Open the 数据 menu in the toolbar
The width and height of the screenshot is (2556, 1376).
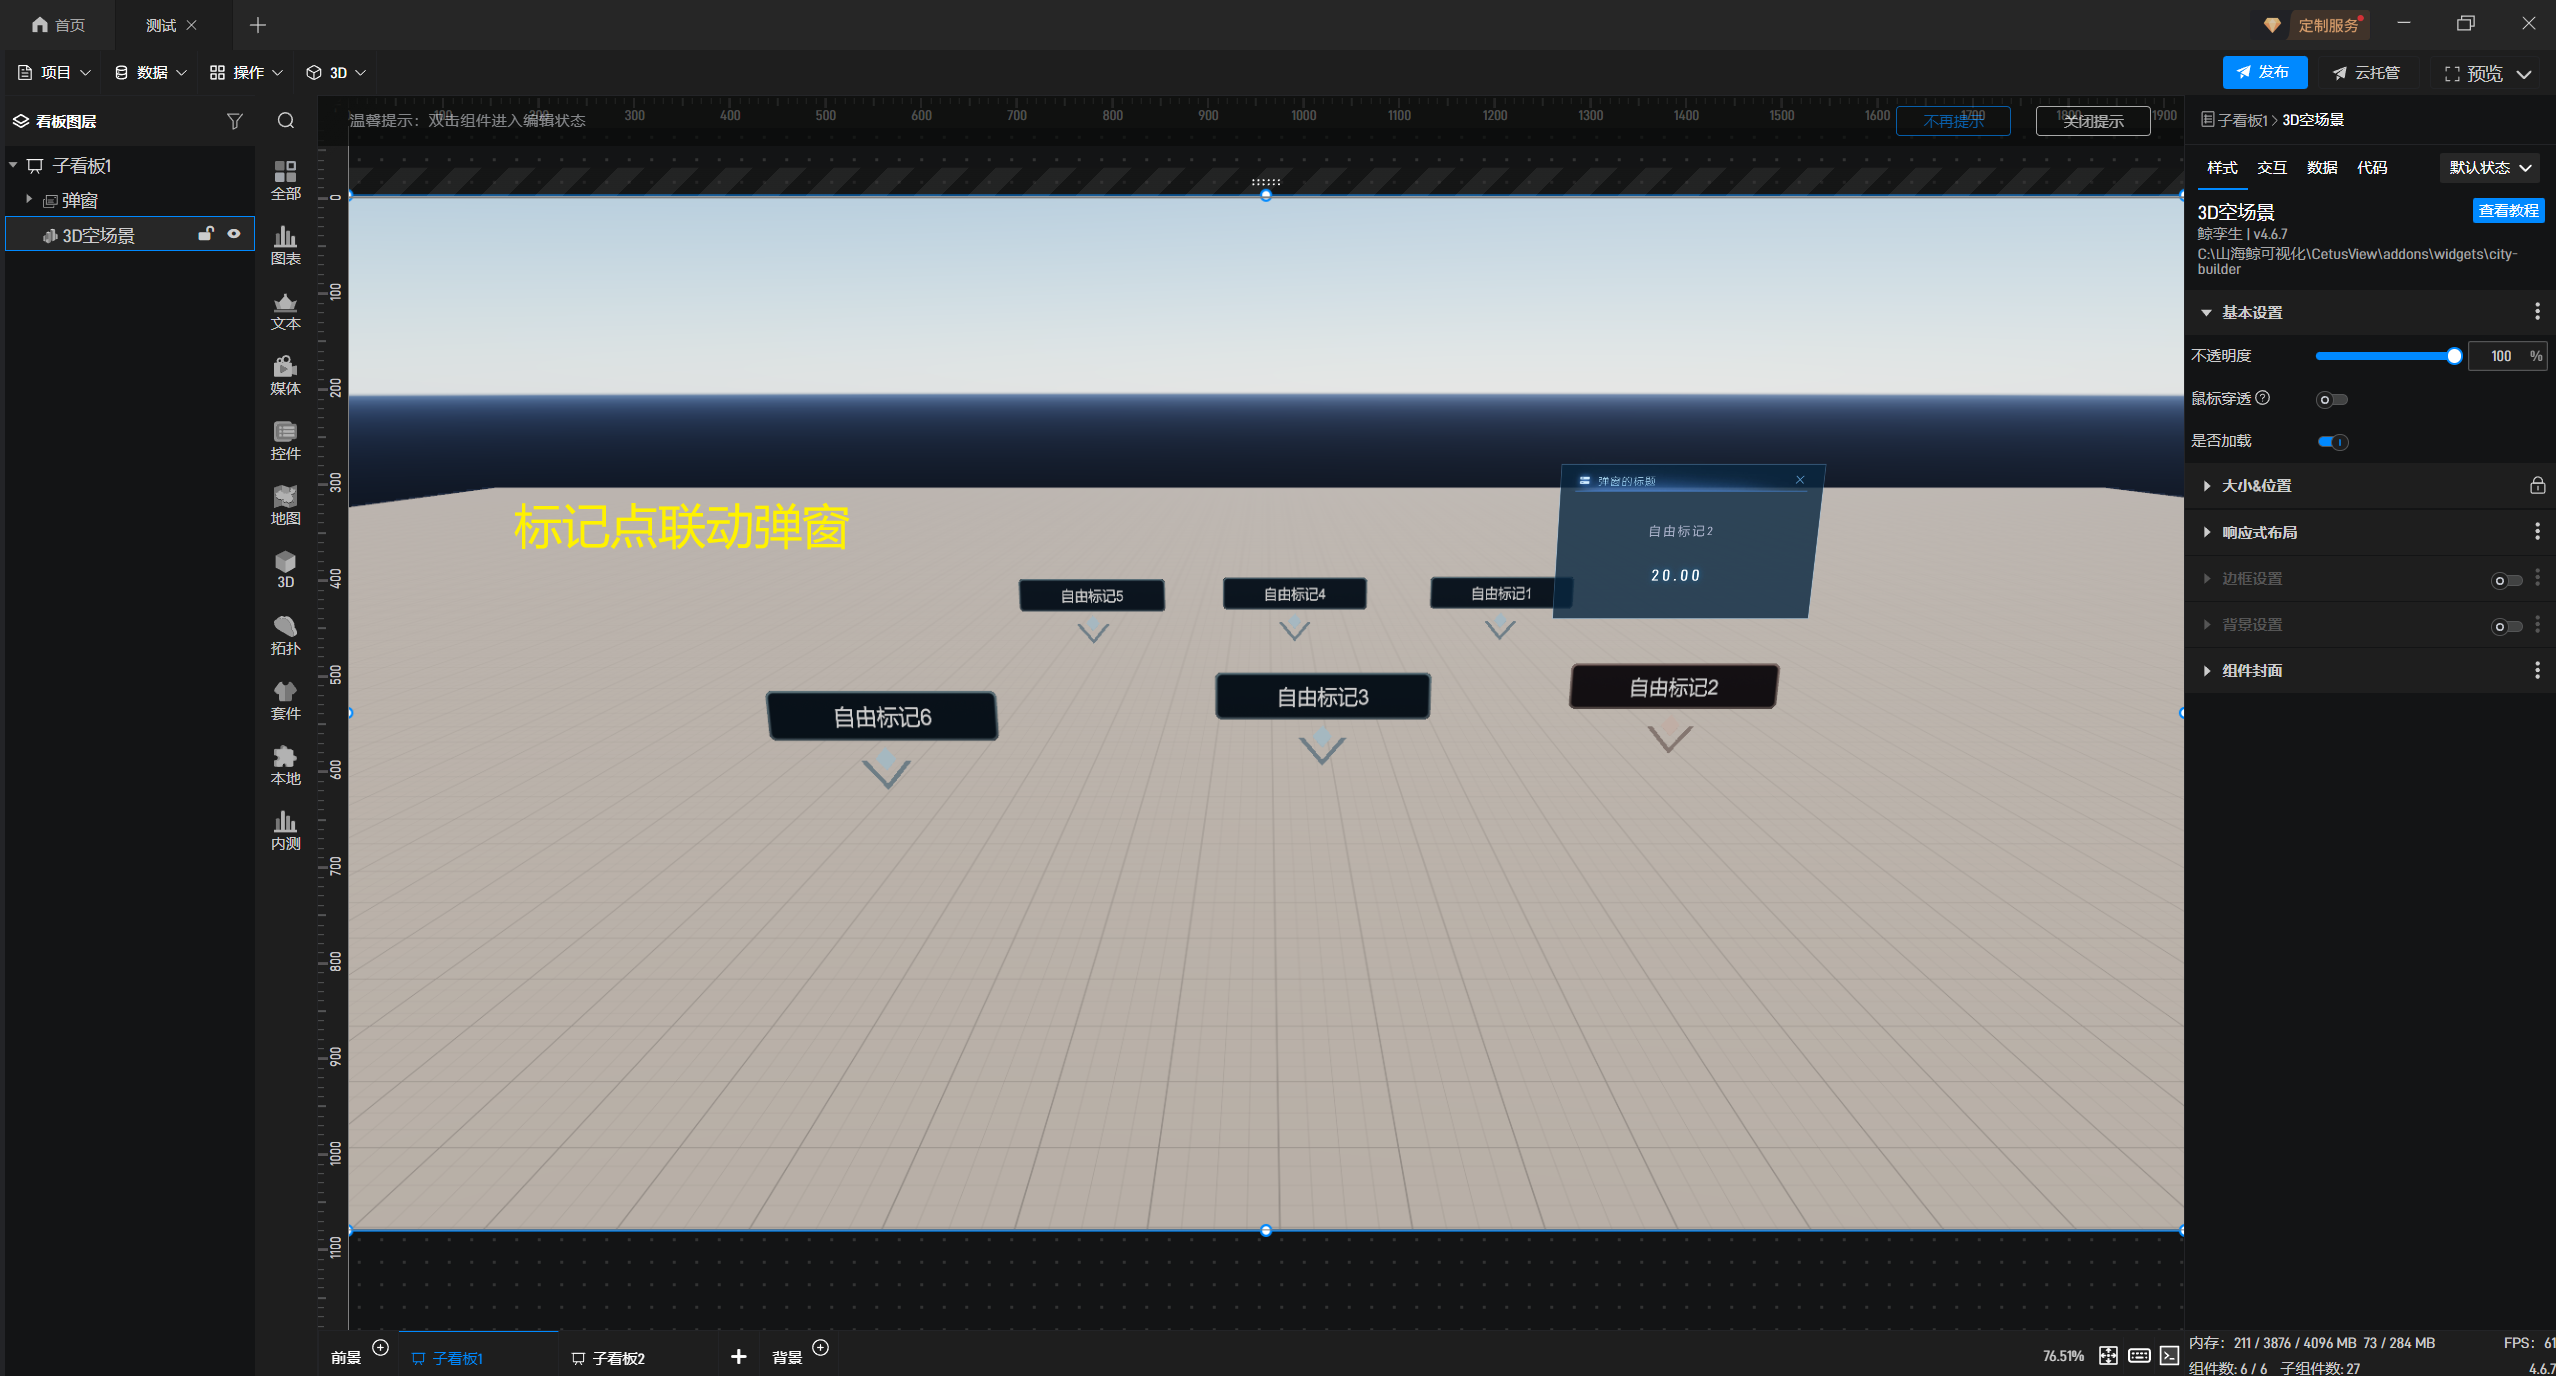150,73
